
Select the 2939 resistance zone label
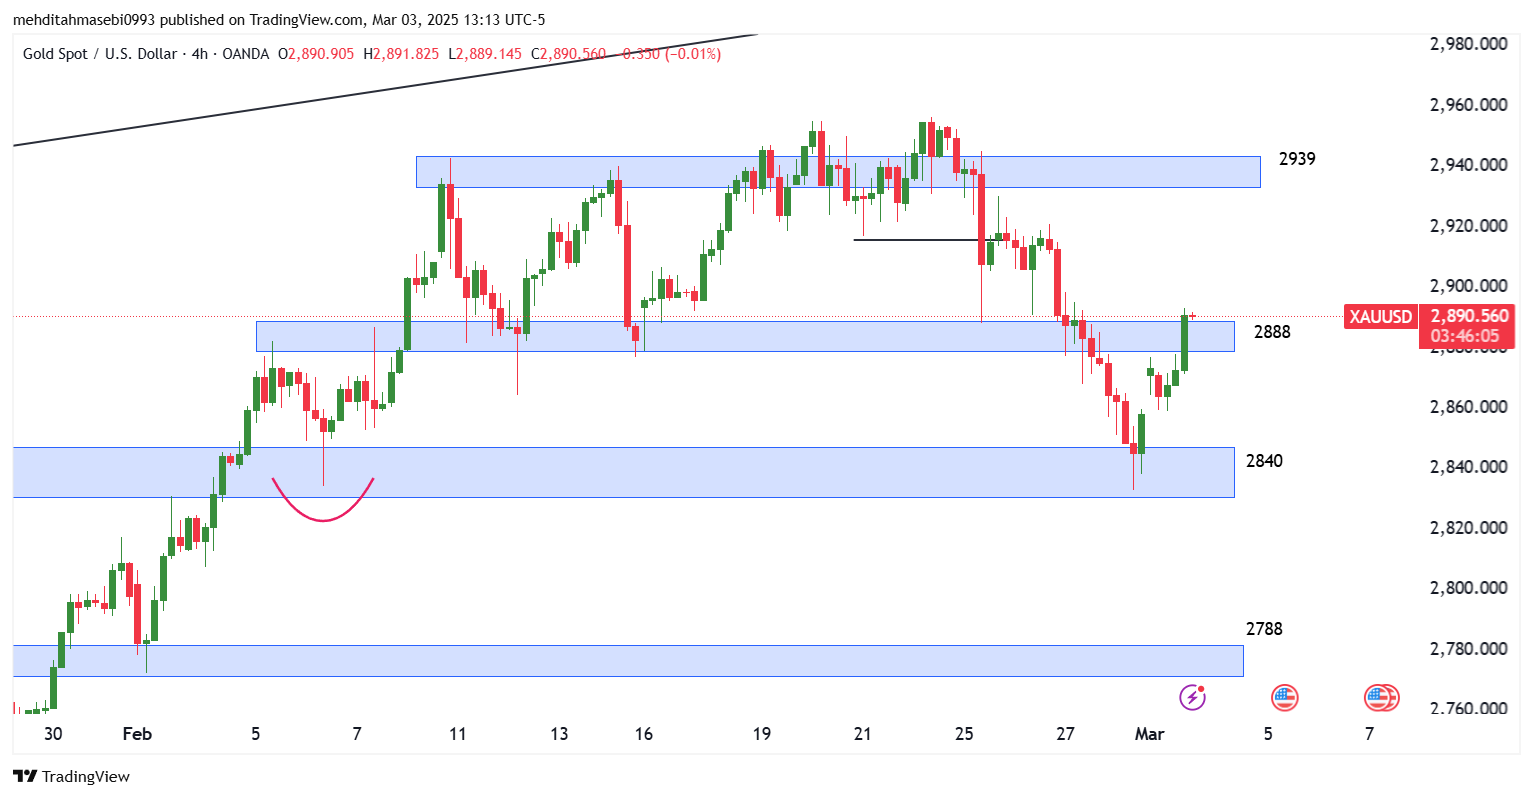[x=1297, y=159]
